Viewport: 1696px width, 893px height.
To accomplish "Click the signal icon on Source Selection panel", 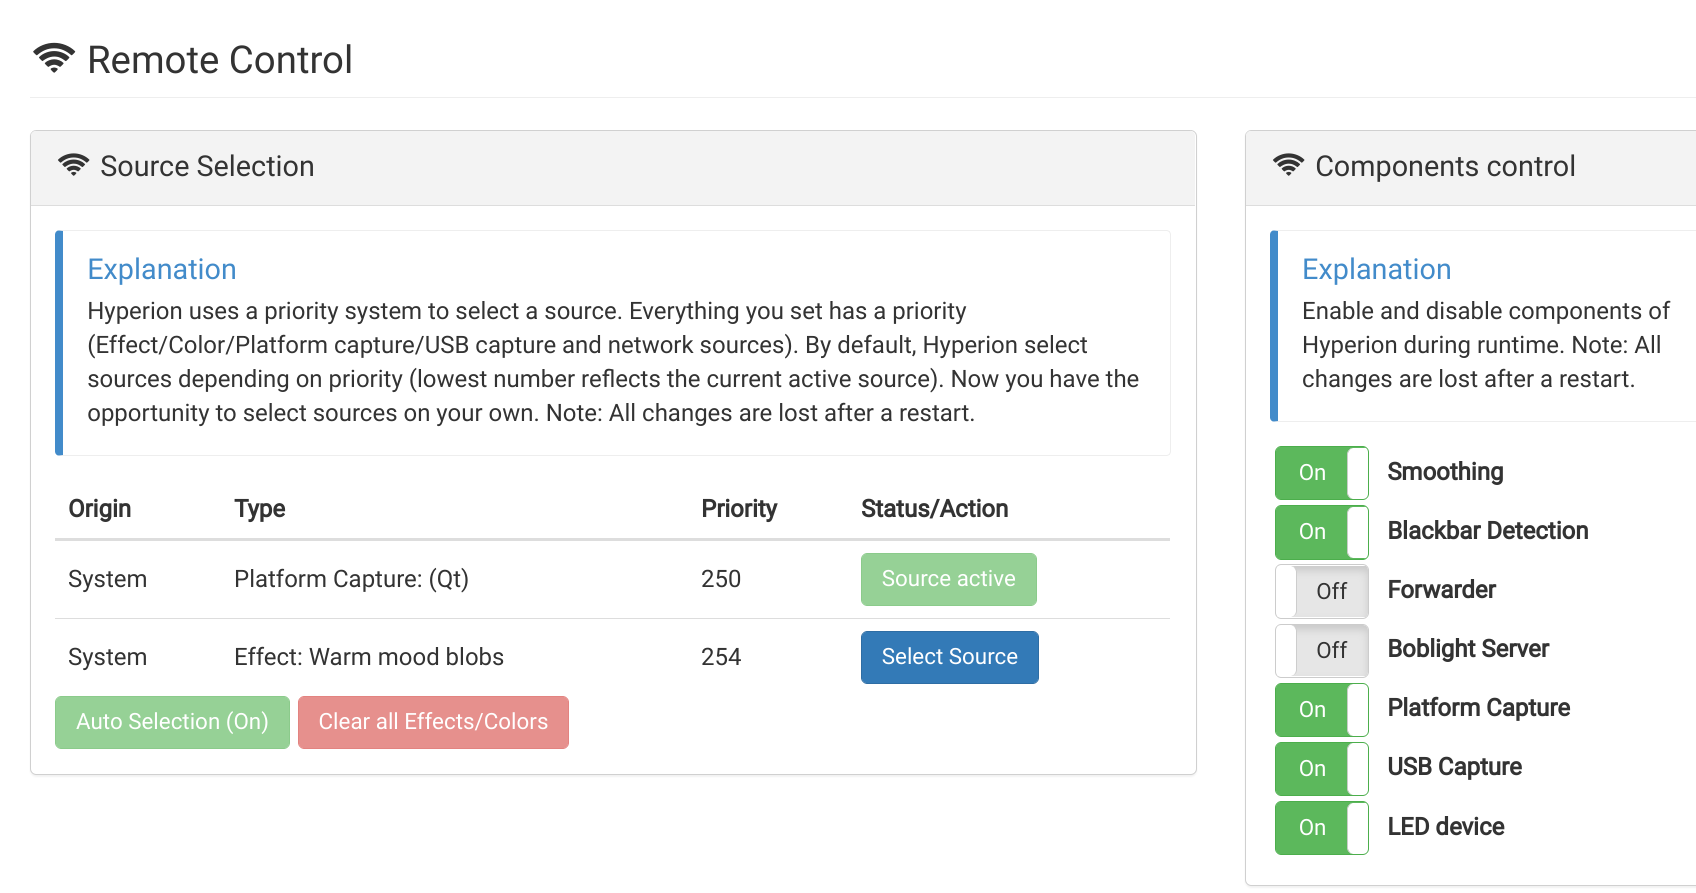I will coord(73,165).
